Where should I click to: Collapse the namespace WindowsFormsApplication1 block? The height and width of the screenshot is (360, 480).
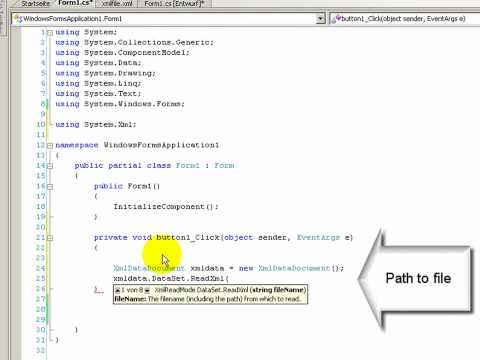click(50, 145)
